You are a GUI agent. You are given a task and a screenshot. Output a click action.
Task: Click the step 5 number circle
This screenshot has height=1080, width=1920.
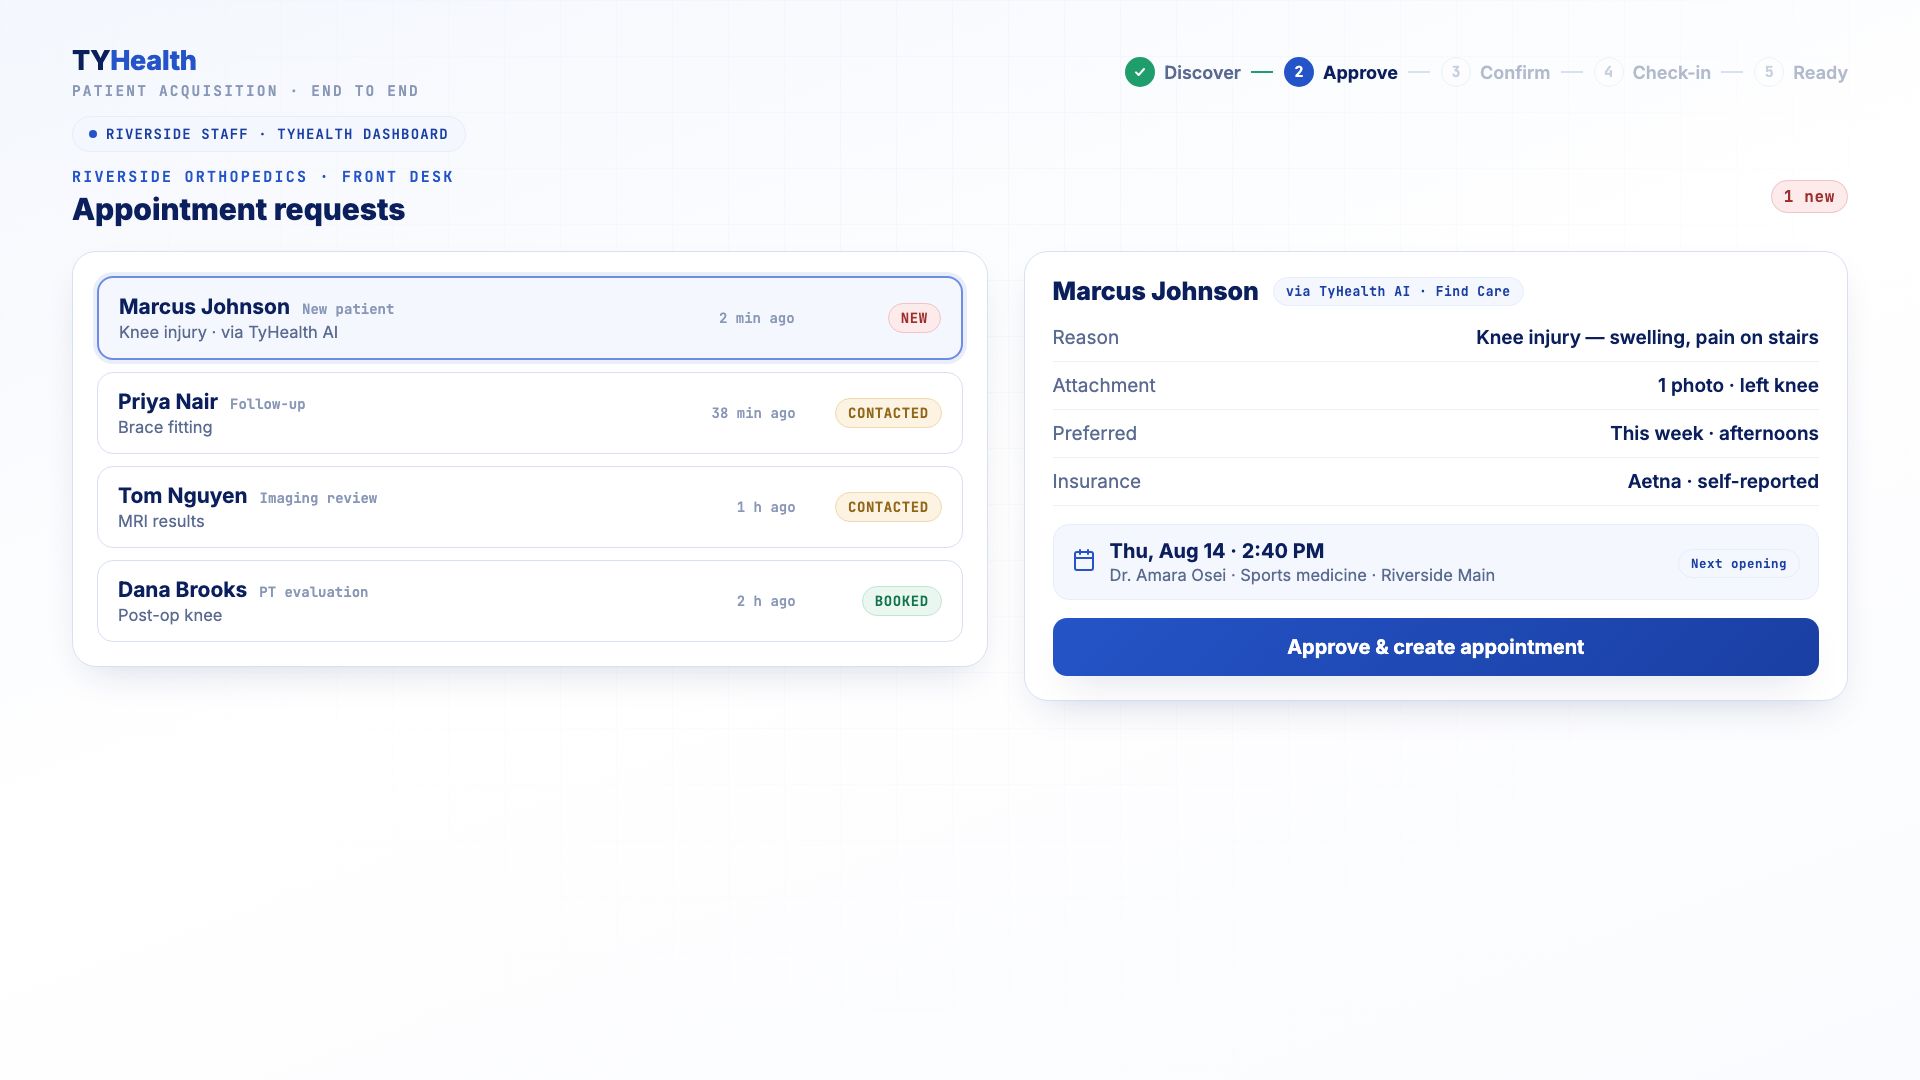1768,72
